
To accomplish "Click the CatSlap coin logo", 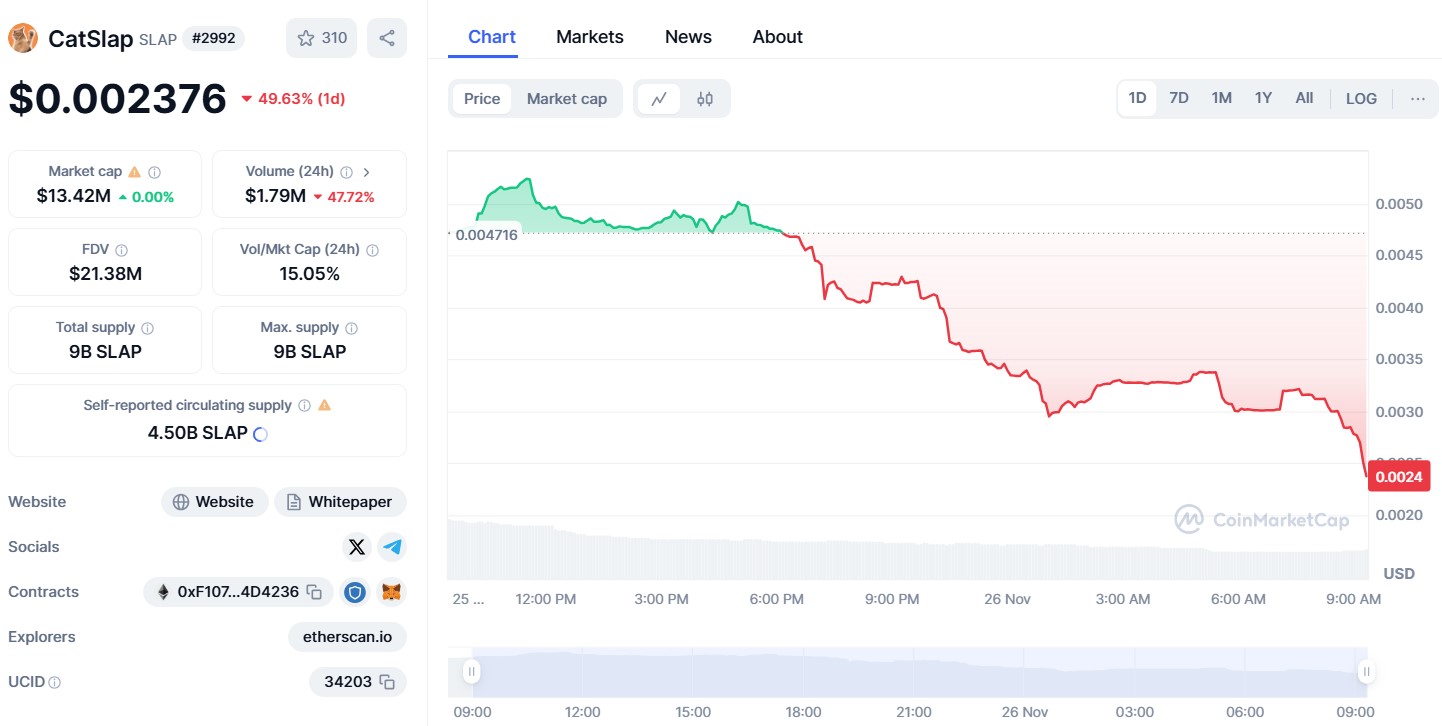I will [23, 38].
